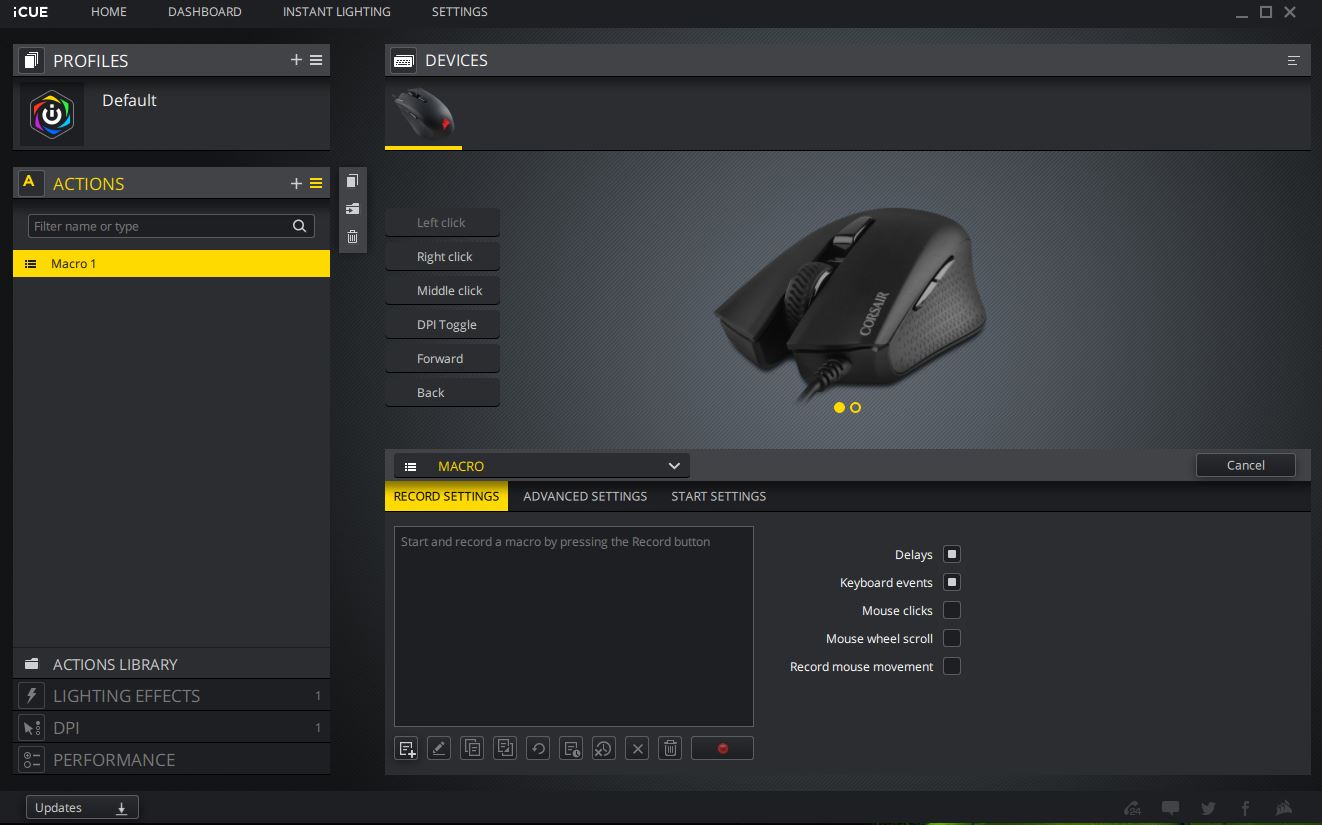
Task: Click the Twitter icon in bottom bar
Action: click(1208, 808)
